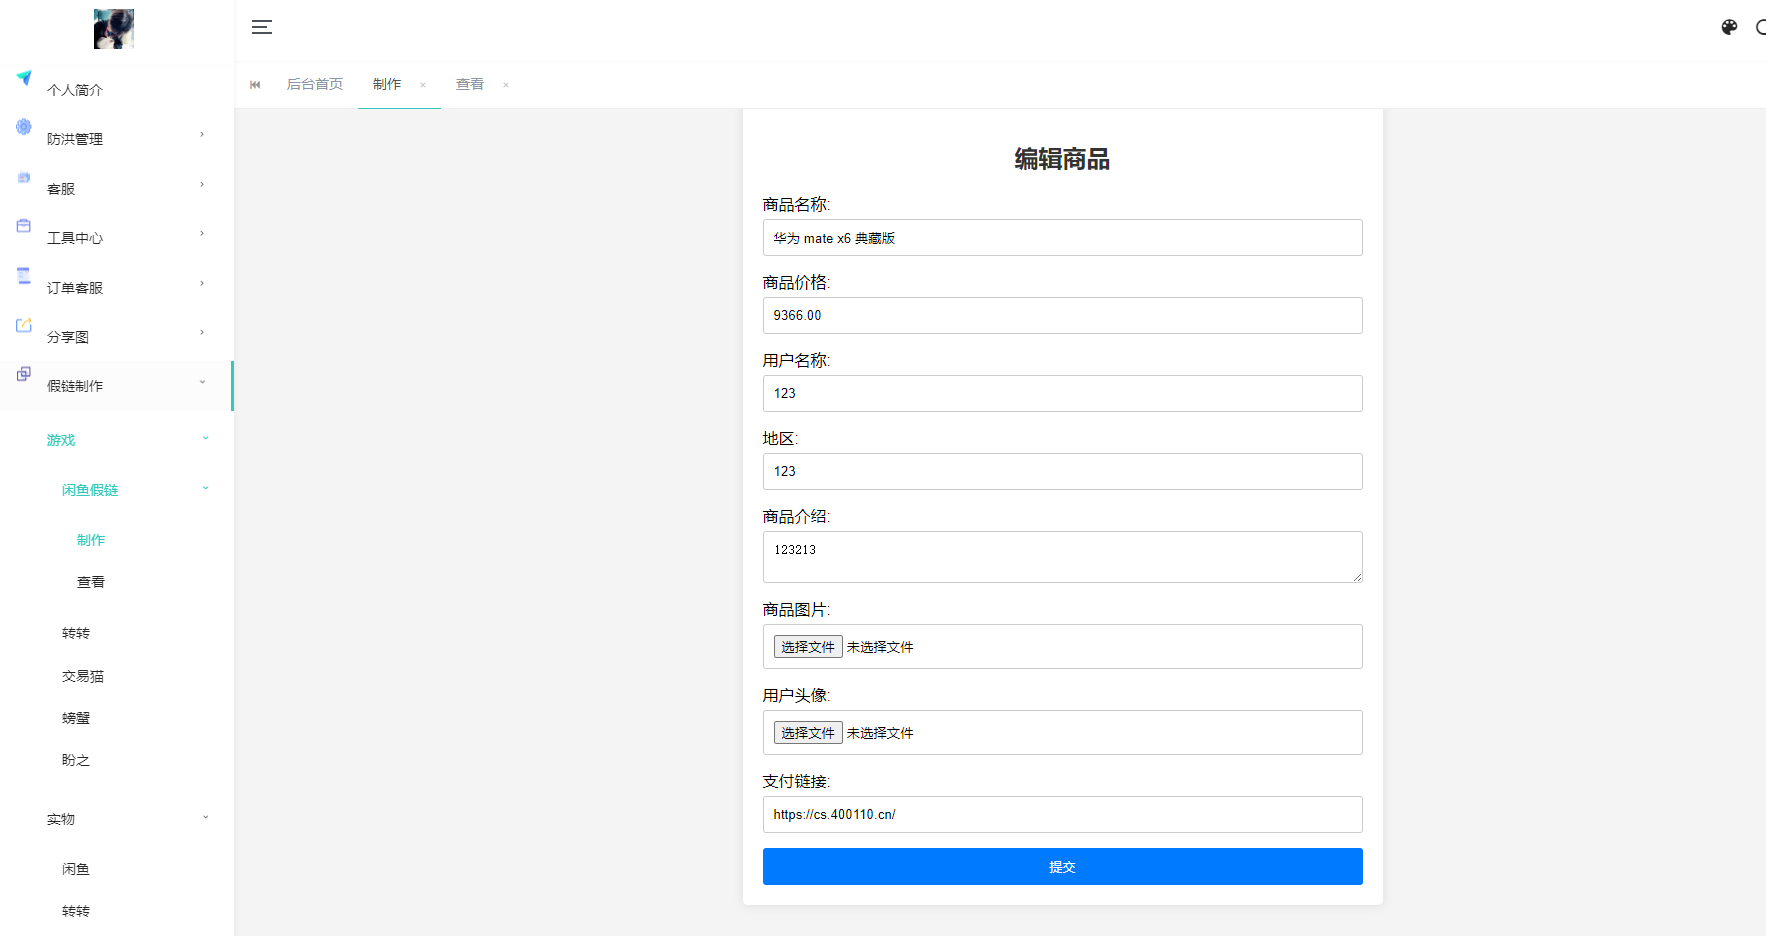Viewport: 1766px width, 936px height.
Task: Click 选择文件 under 用户头像
Action: [808, 733]
